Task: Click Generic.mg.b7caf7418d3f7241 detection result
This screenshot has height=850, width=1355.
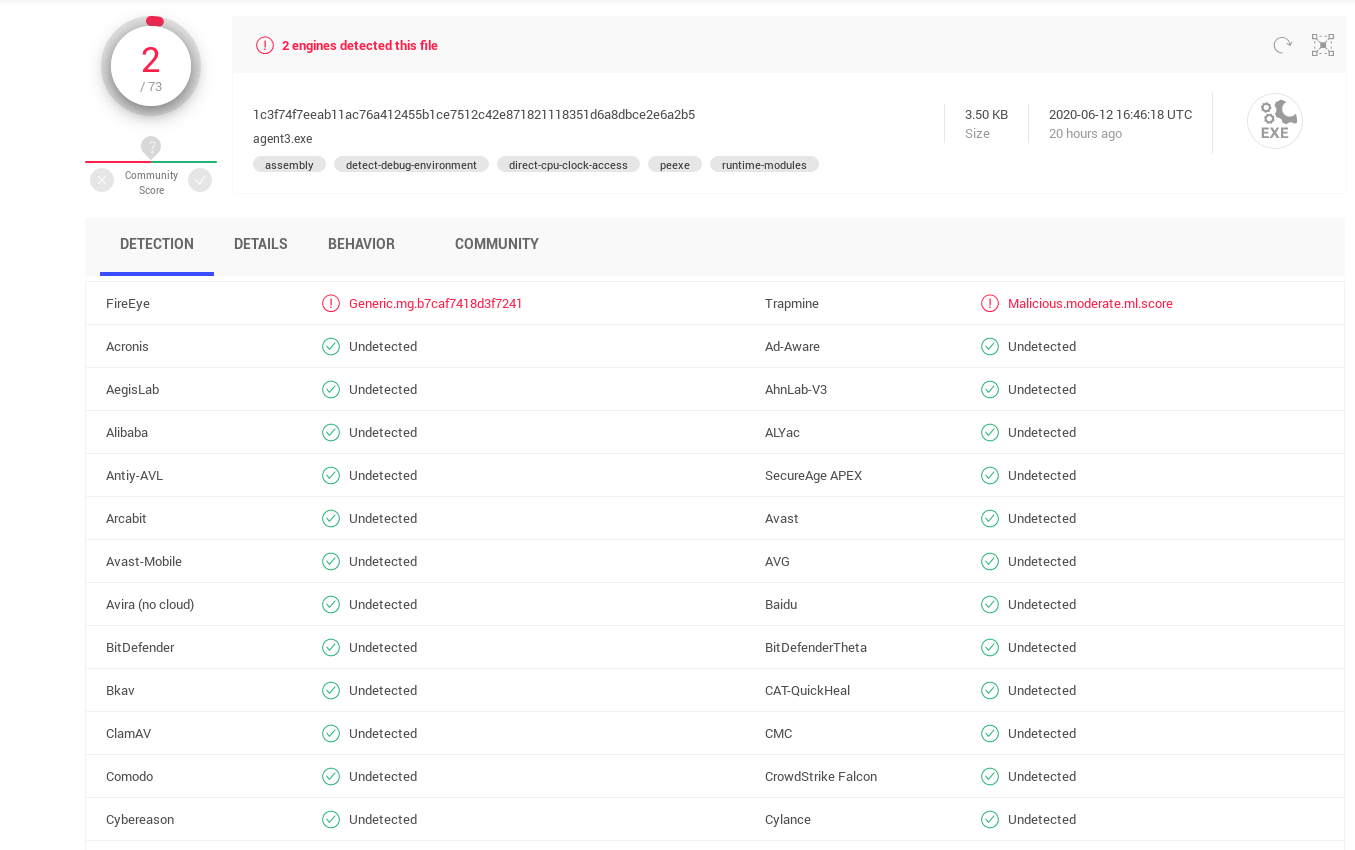Action: click(x=436, y=303)
